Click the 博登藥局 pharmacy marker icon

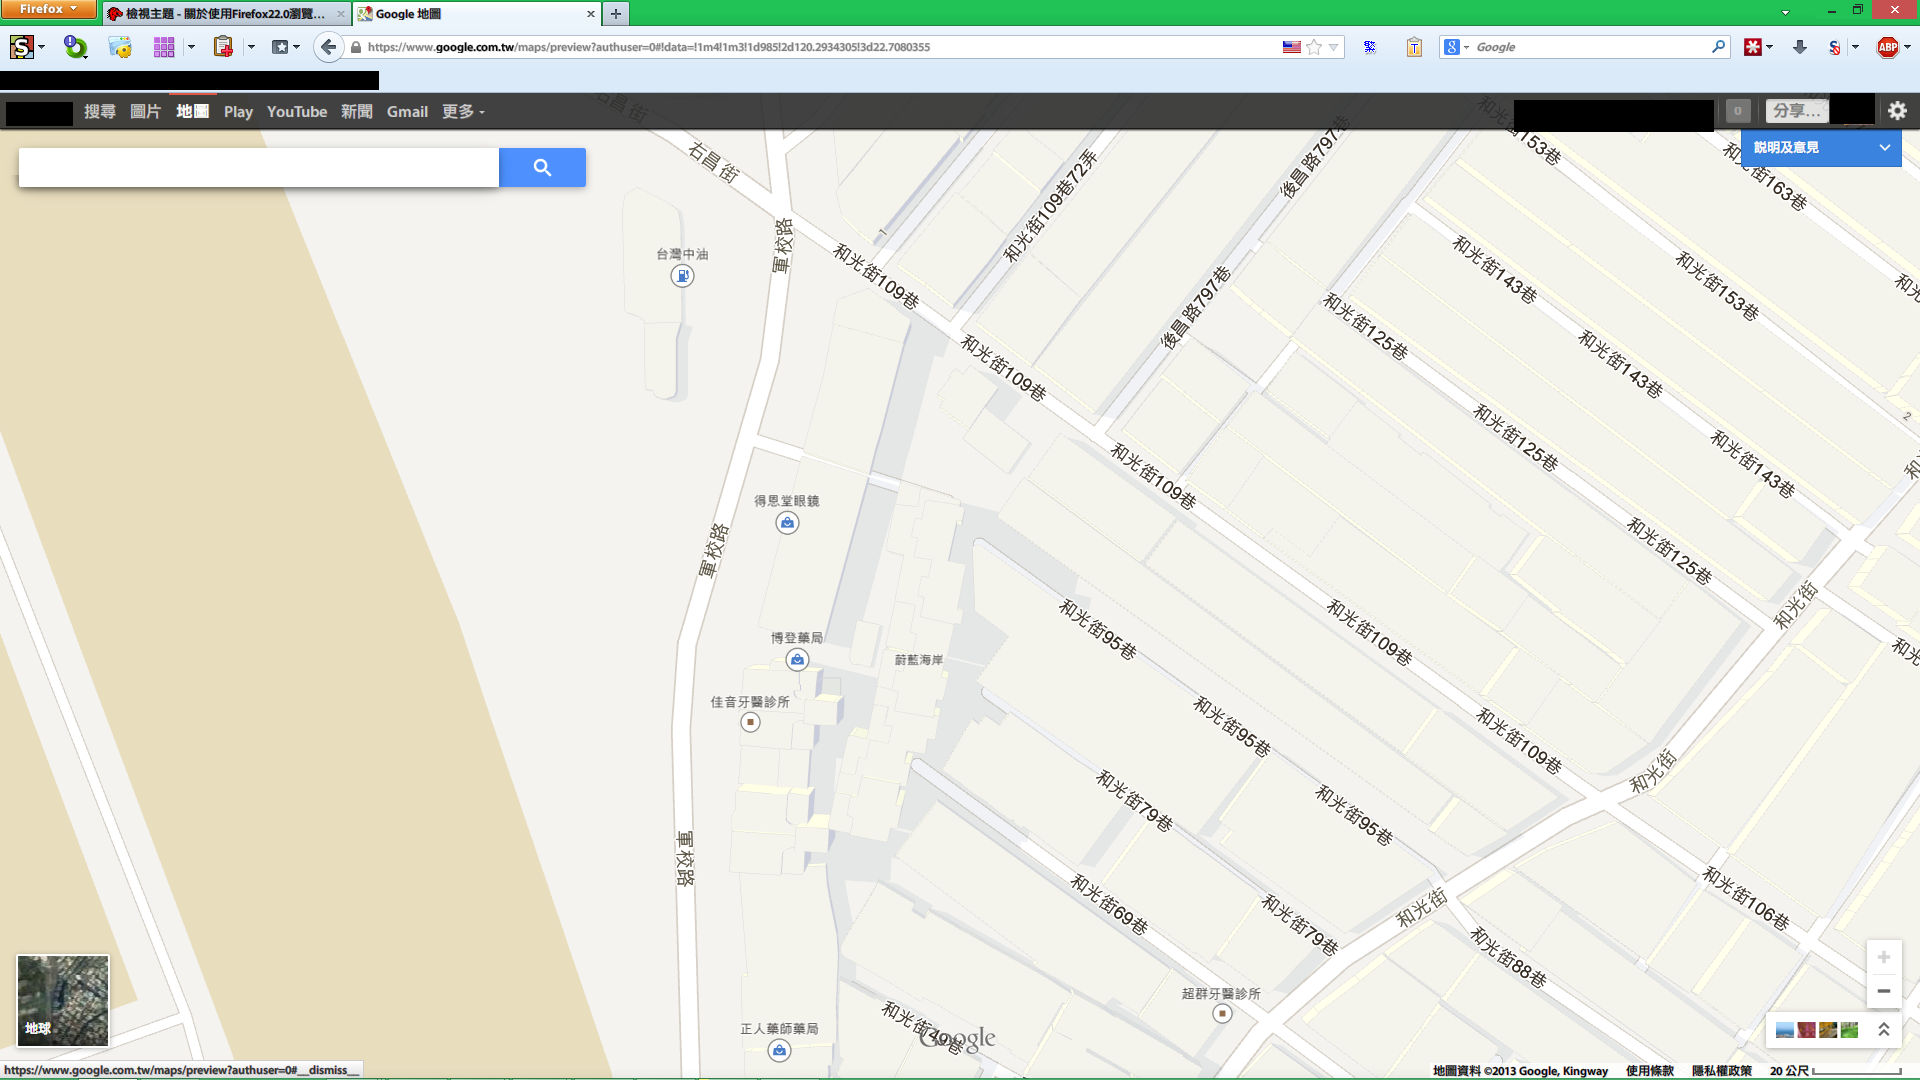point(797,660)
